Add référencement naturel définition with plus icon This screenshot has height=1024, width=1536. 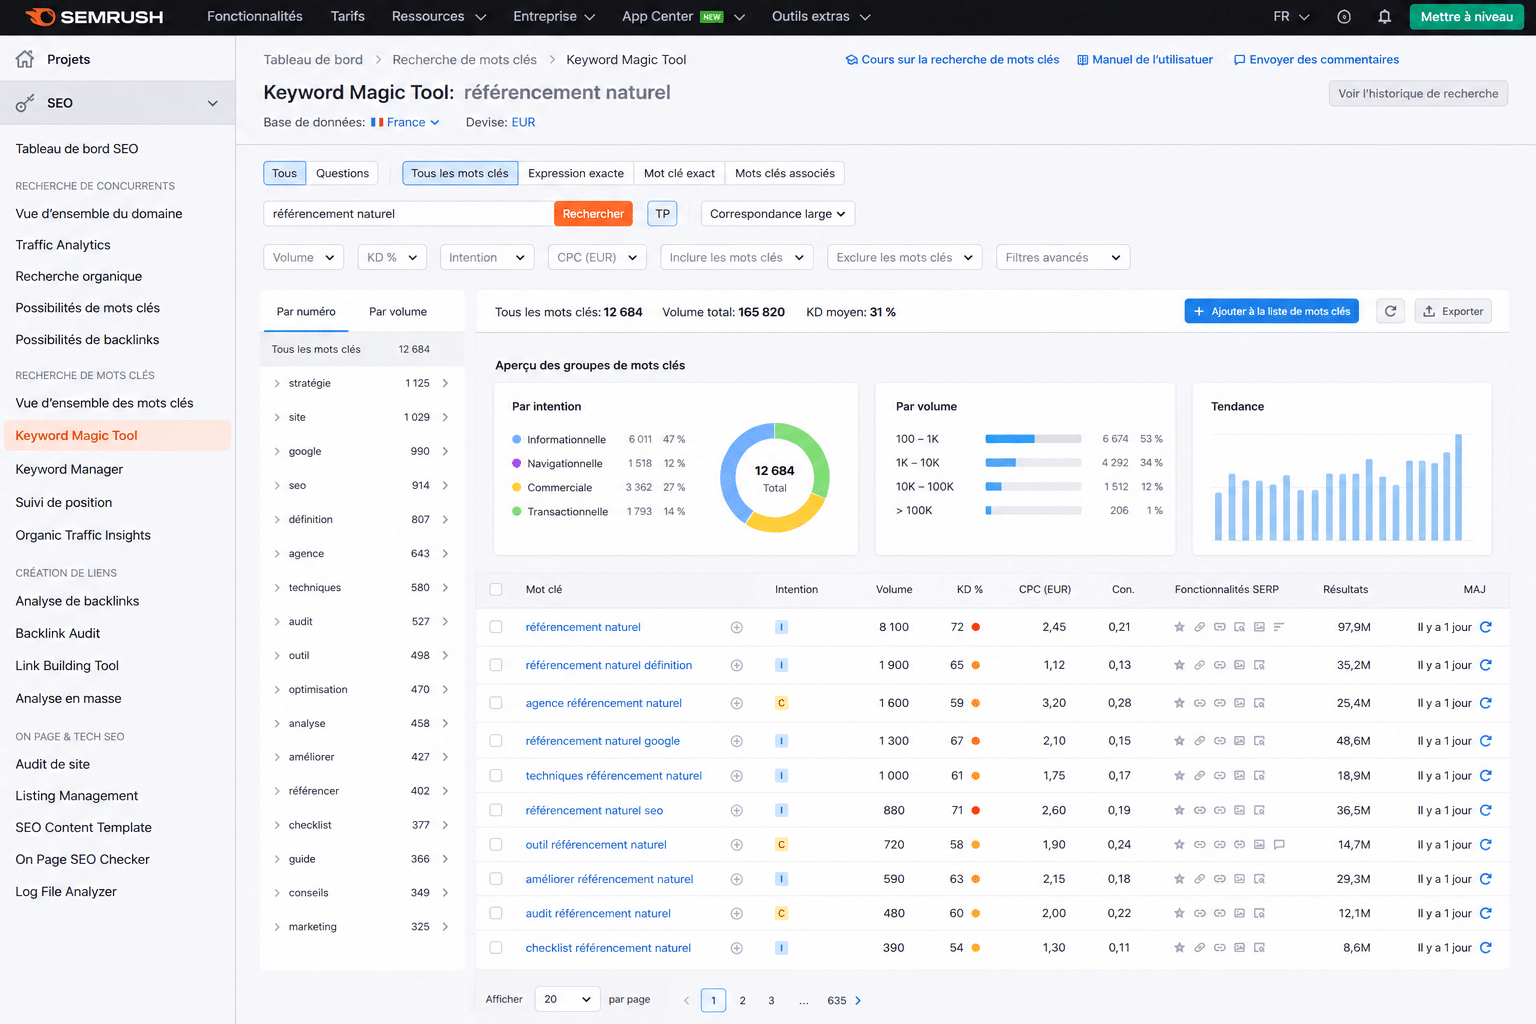point(737,665)
